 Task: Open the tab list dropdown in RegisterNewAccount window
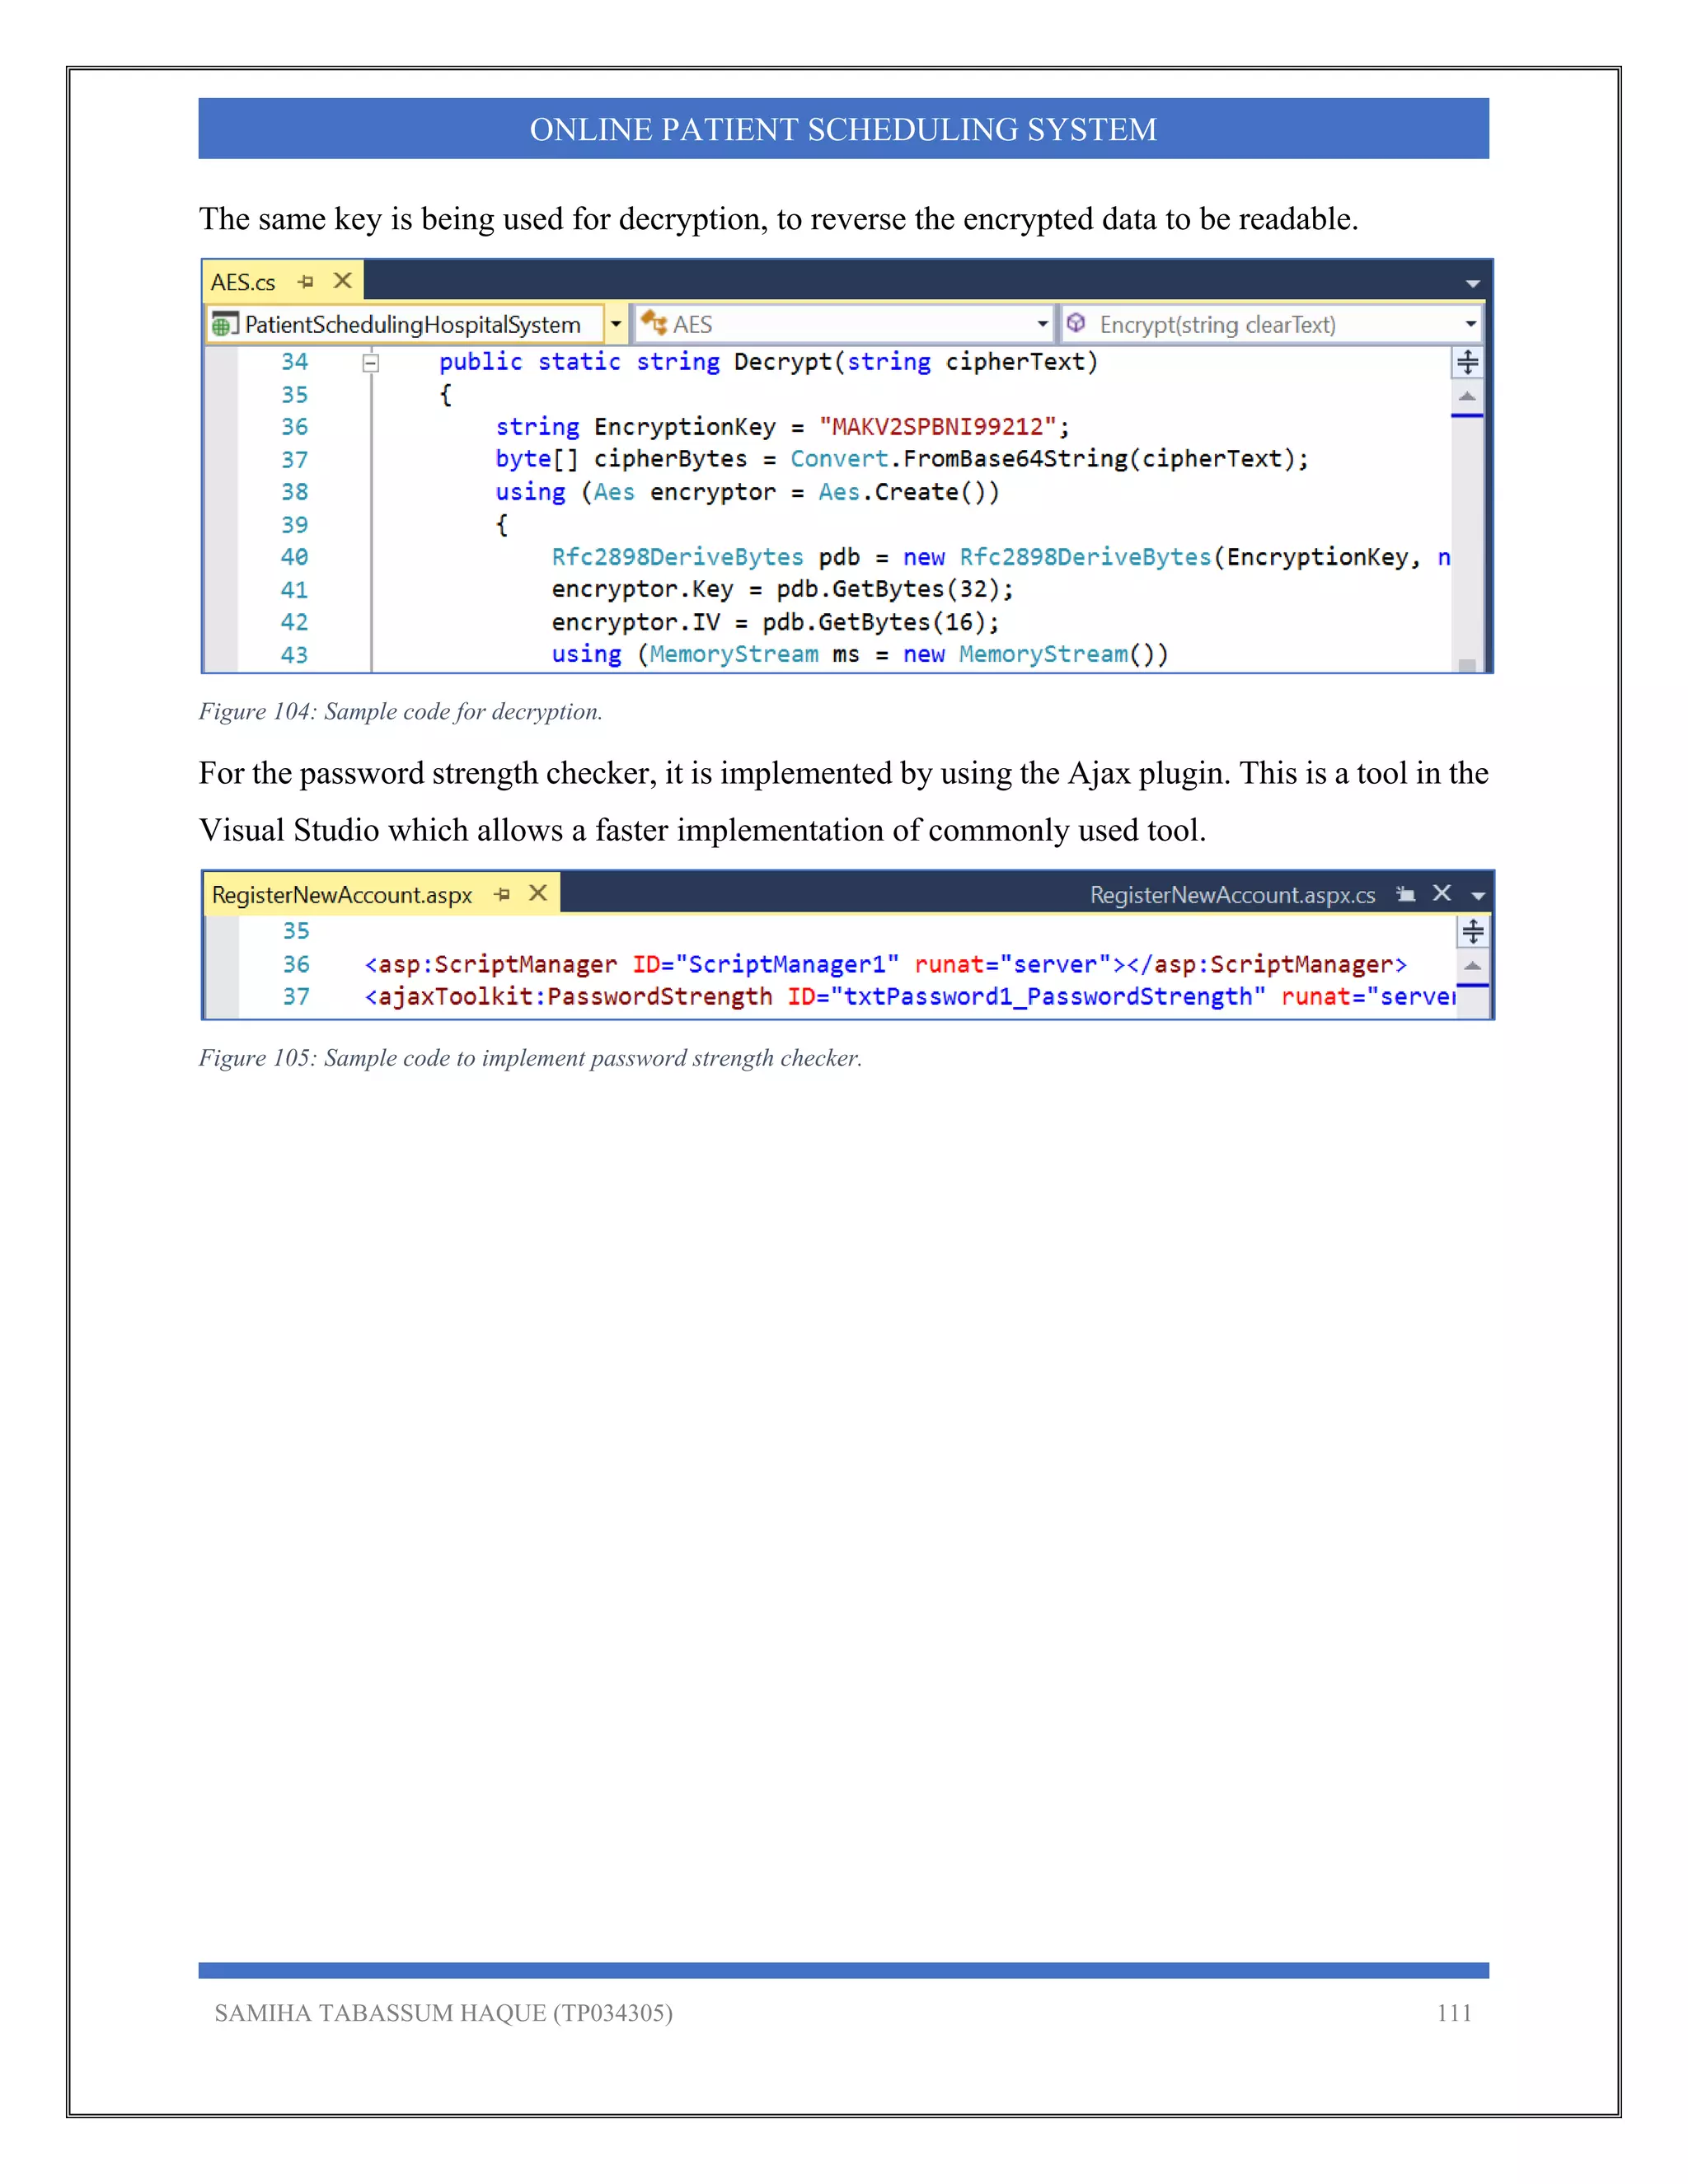coord(1478,896)
